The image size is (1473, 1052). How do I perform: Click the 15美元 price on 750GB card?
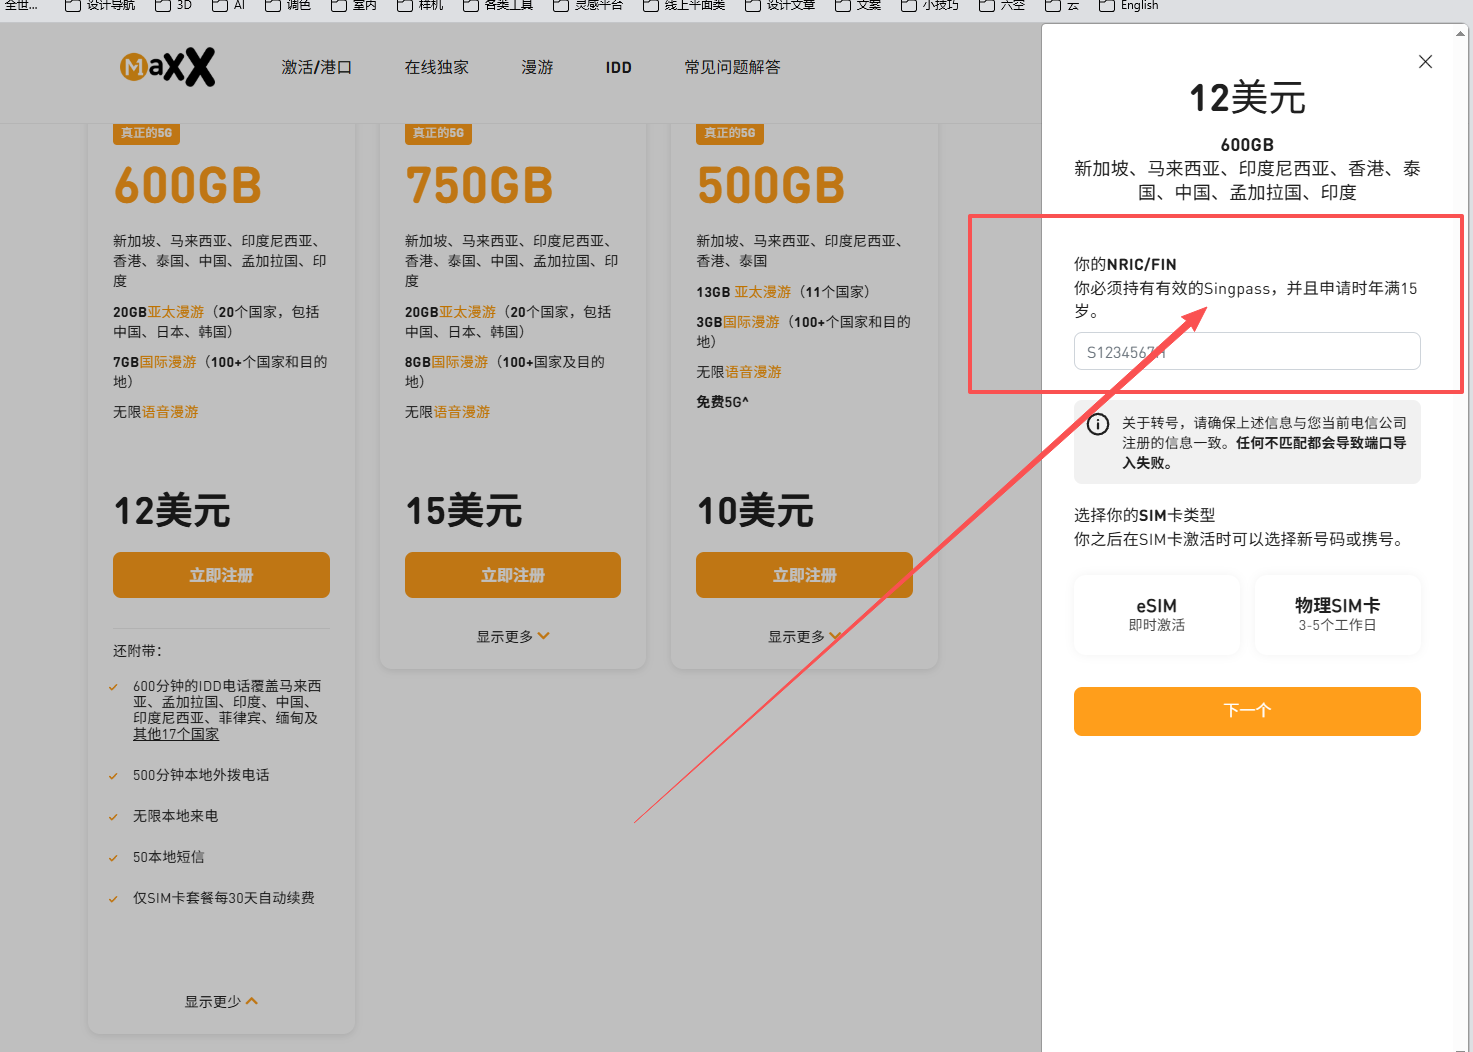[464, 511]
